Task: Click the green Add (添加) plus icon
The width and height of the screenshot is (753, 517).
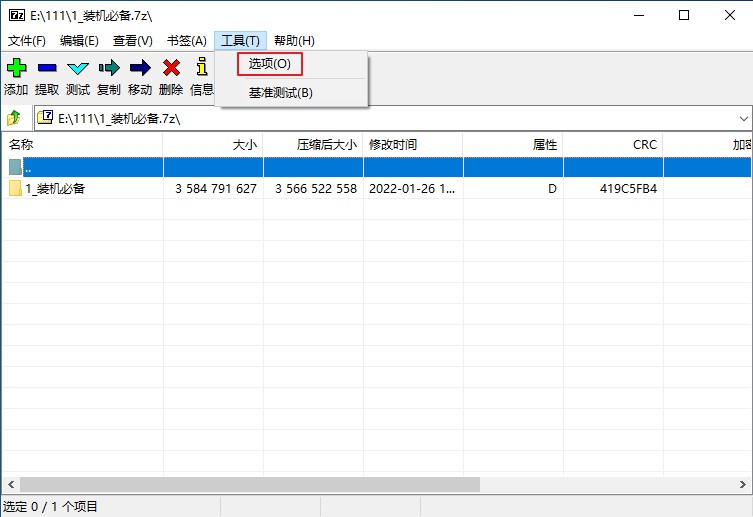Action: coord(16,68)
